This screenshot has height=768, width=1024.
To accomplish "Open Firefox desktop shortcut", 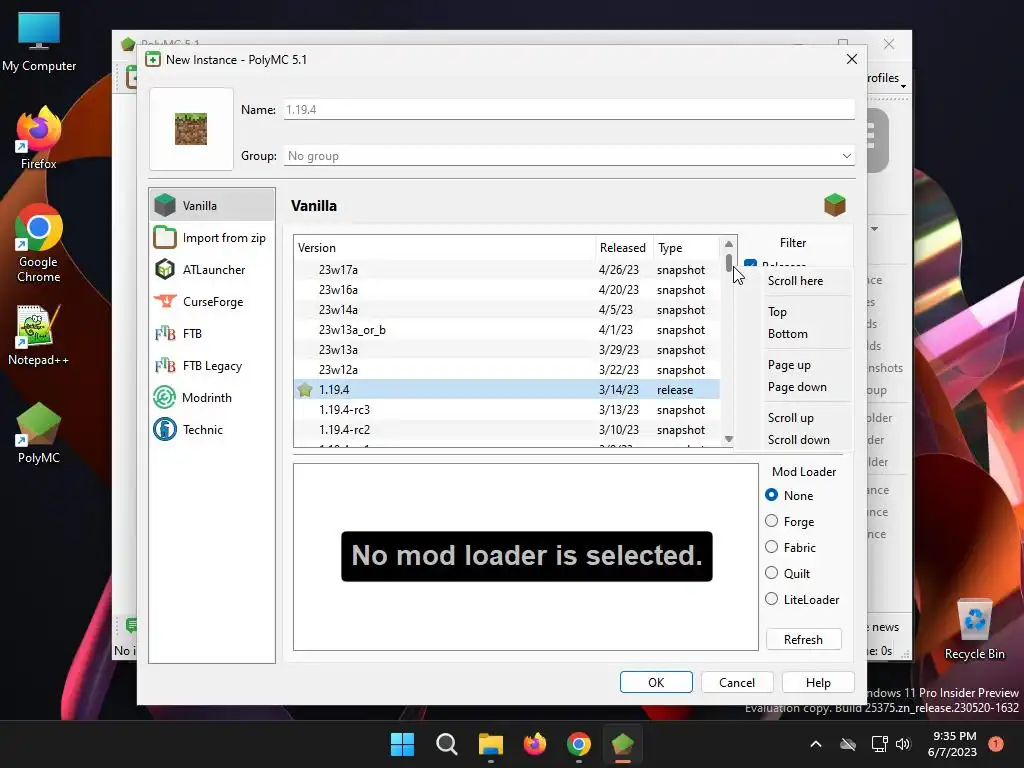I will [x=39, y=138].
